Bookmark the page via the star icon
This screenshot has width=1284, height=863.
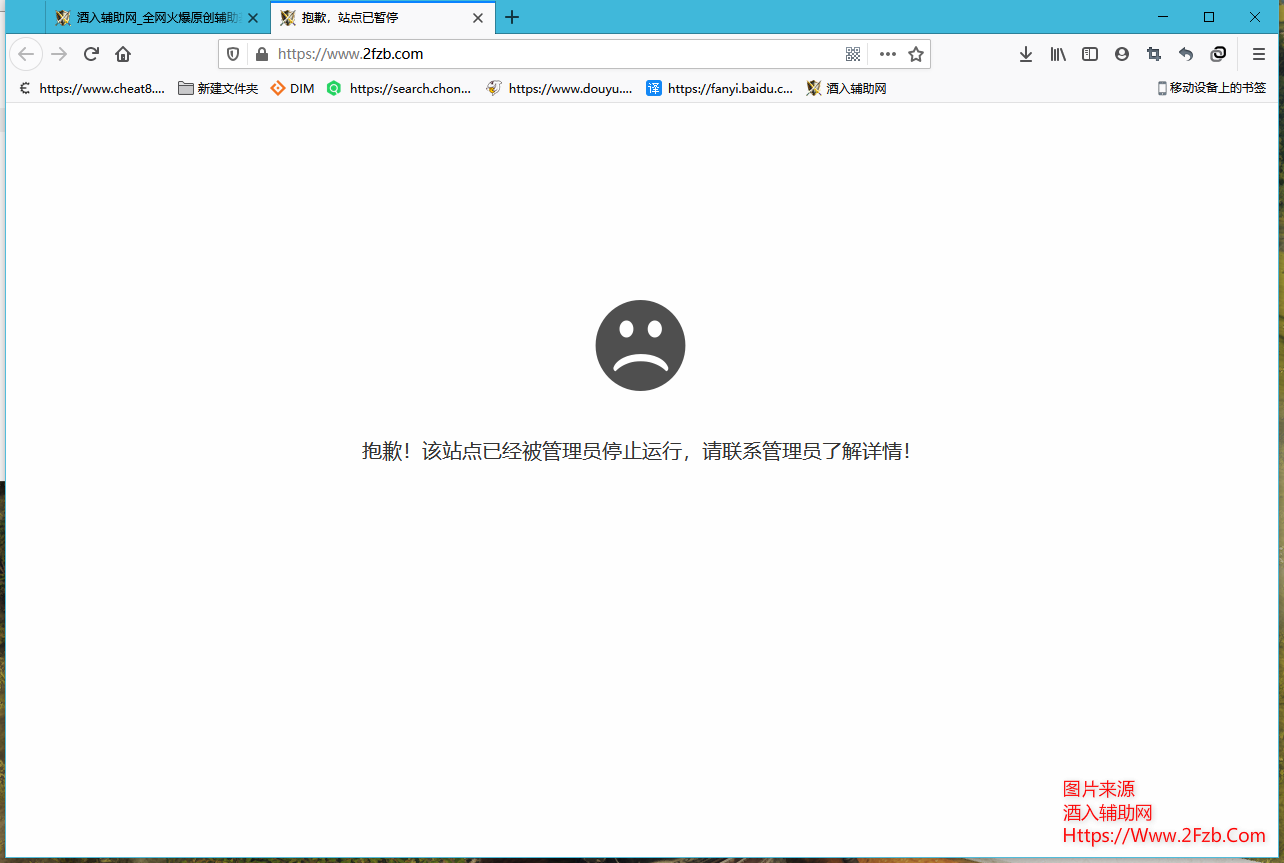(x=916, y=54)
